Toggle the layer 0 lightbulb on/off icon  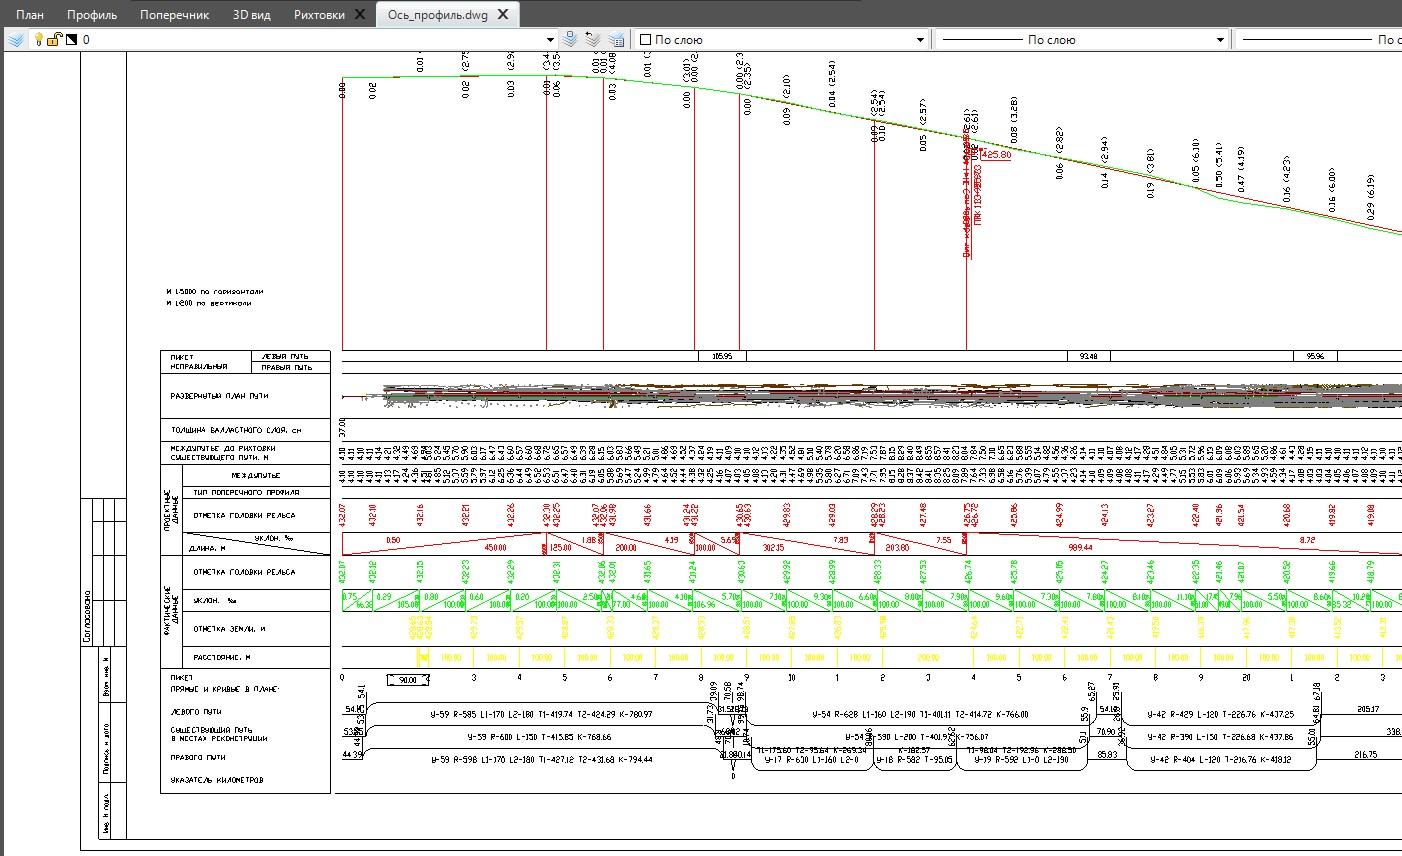(x=39, y=40)
